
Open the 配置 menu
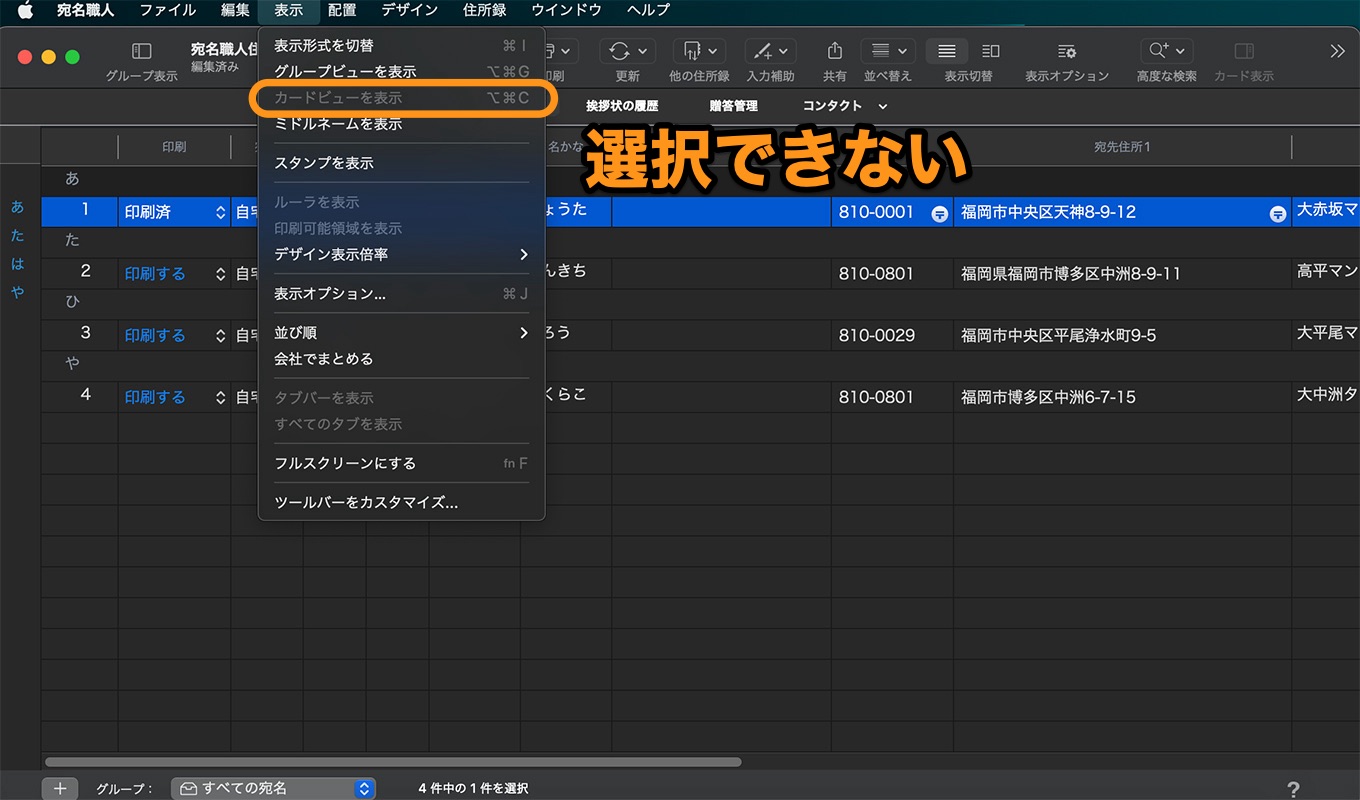342,10
